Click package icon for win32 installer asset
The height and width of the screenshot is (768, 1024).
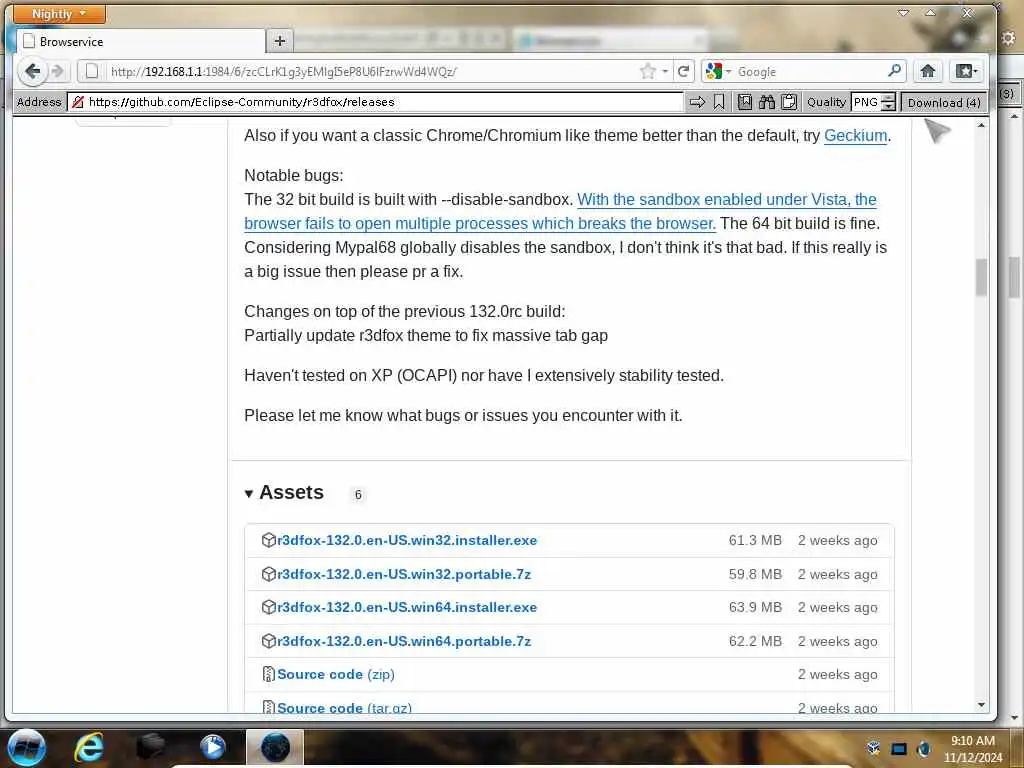(268, 540)
